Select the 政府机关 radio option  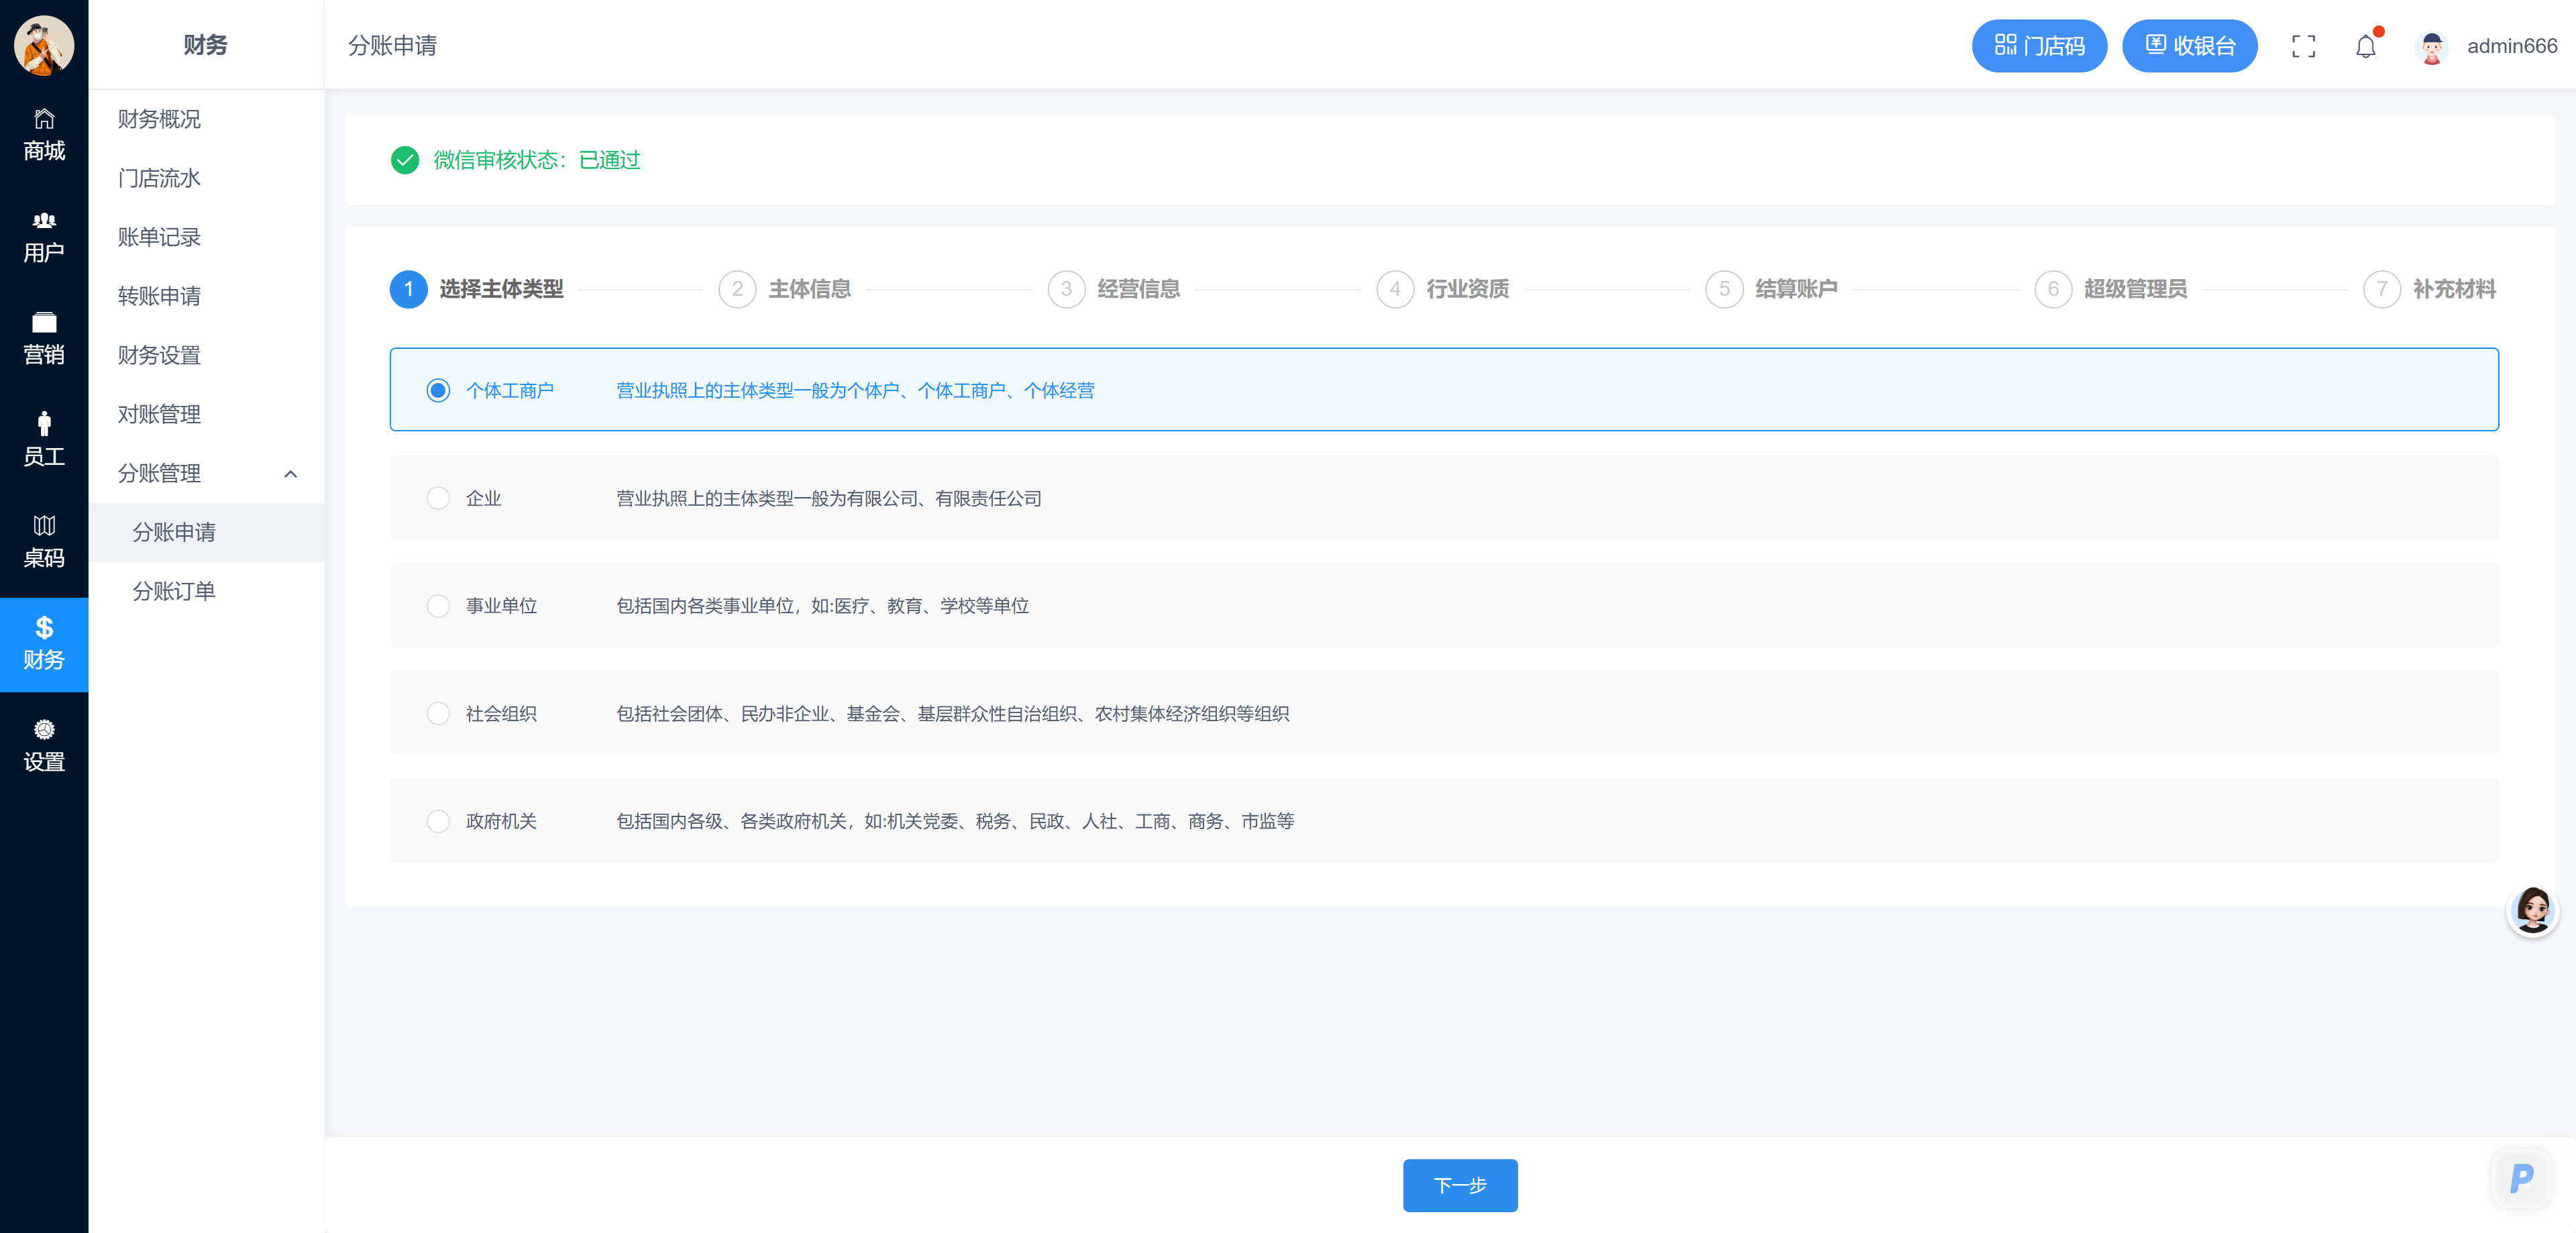click(x=438, y=821)
